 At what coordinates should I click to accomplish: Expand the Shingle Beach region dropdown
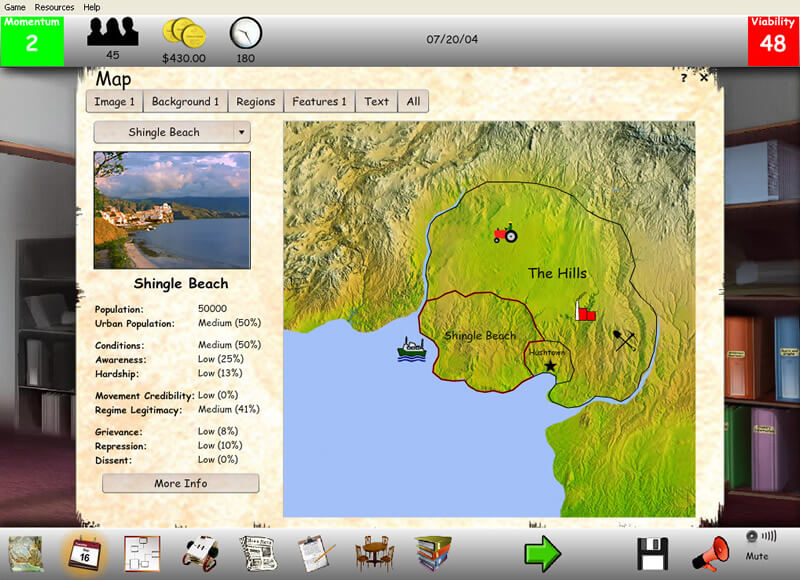click(241, 132)
